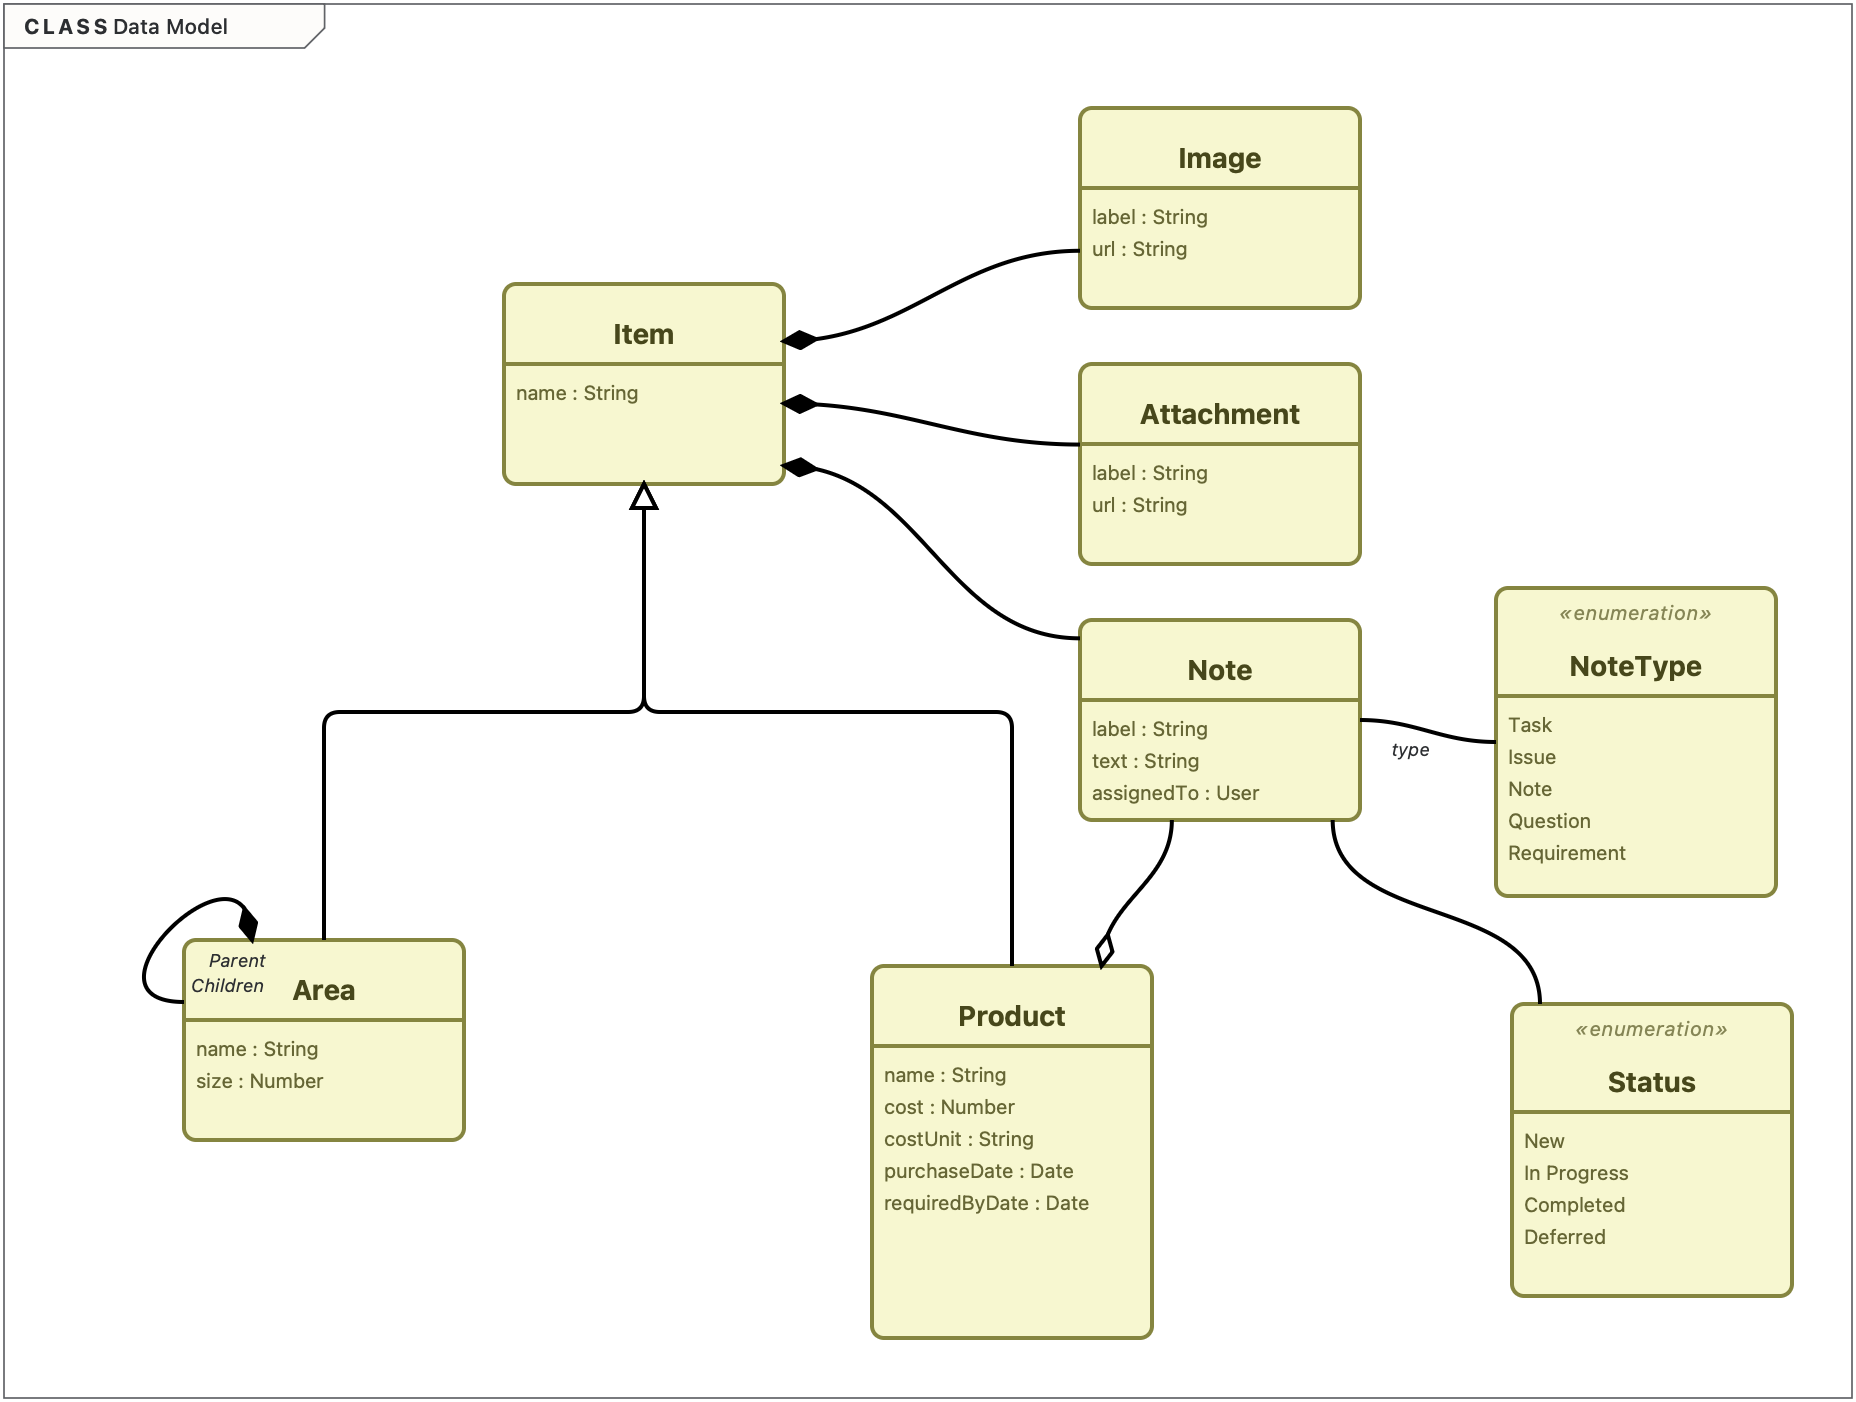Image resolution: width=1856 pixels, height=1402 pixels.
Task: Click the 'In Progress' literal in Status
Action: [x=1576, y=1173]
